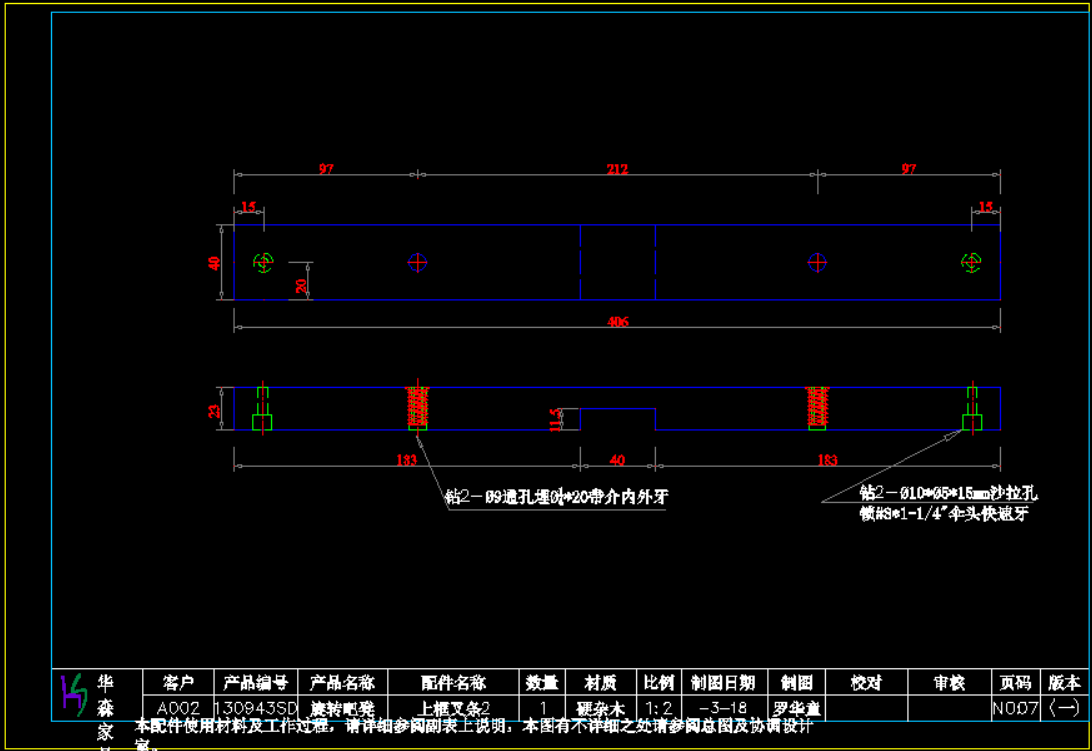Viewport: 1092px width, 751px height.
Task: Pick the left blue through-hole circle in top view
Action: tap(418, 262)
